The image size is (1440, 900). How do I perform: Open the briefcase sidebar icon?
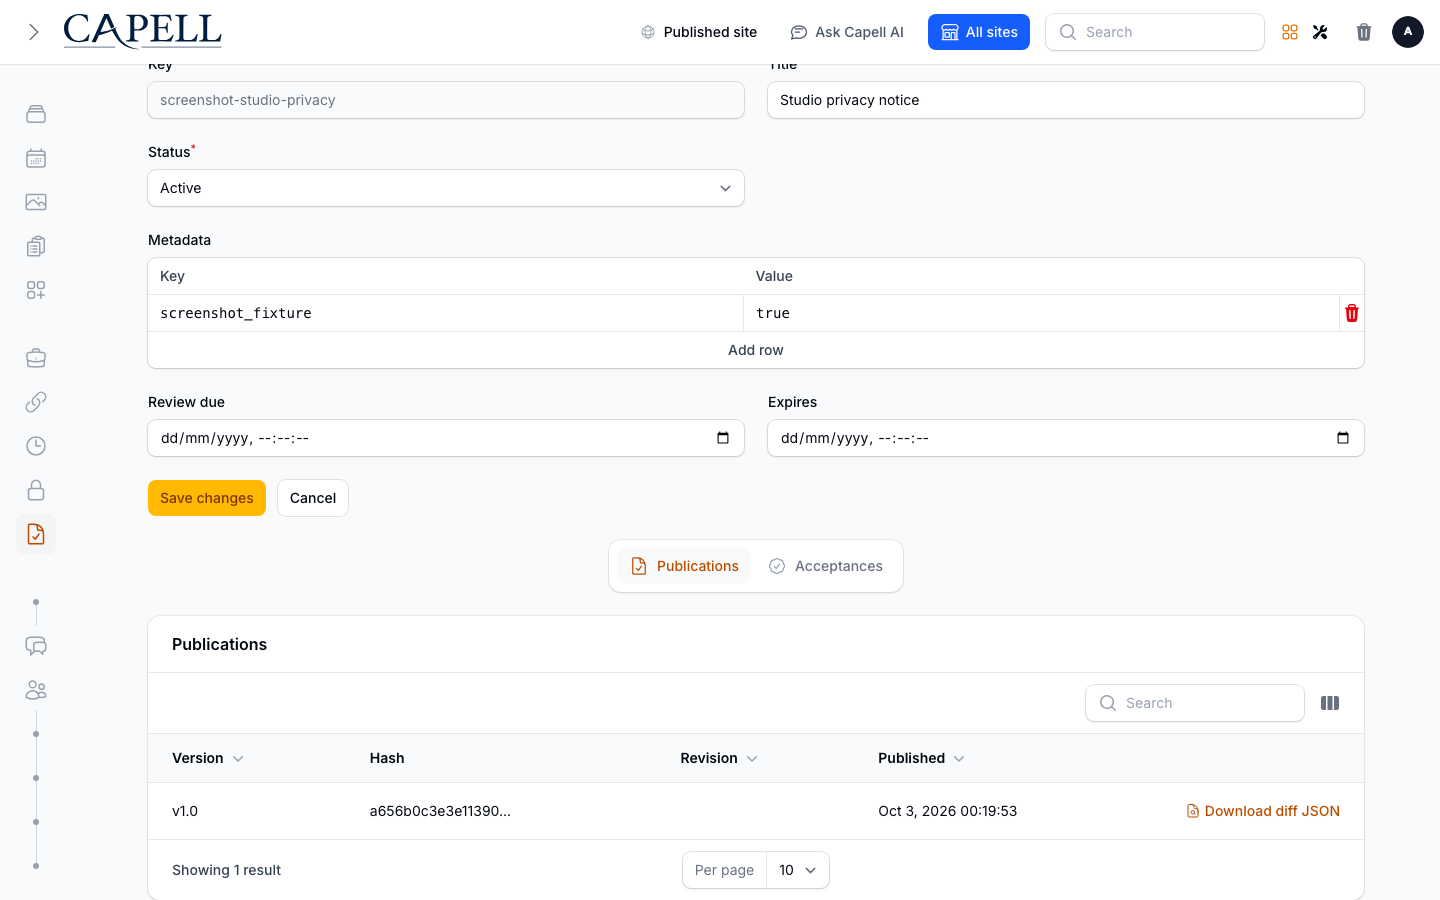pos(36,358)
